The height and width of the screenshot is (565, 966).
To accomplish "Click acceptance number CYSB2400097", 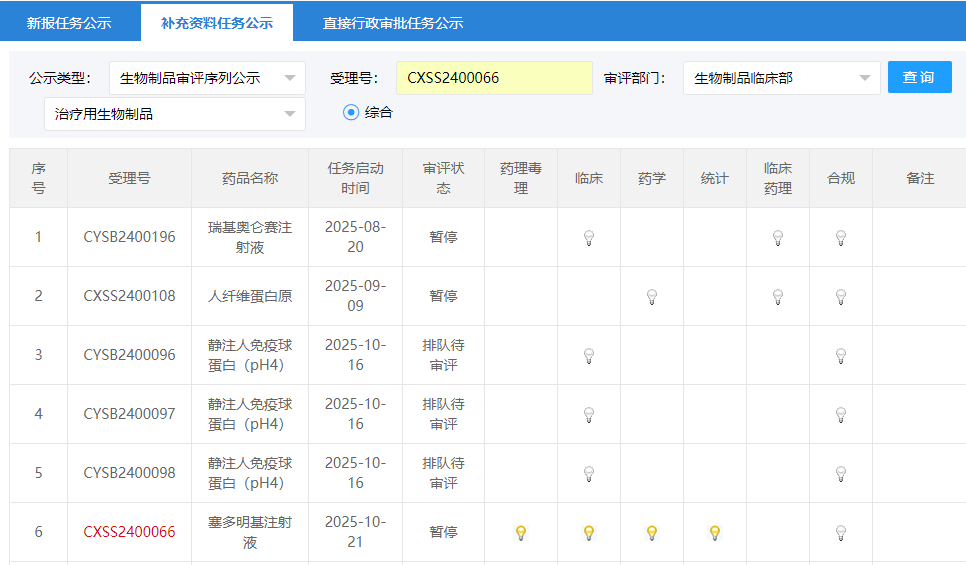I will pyautogui.click(x=129, y=413).
